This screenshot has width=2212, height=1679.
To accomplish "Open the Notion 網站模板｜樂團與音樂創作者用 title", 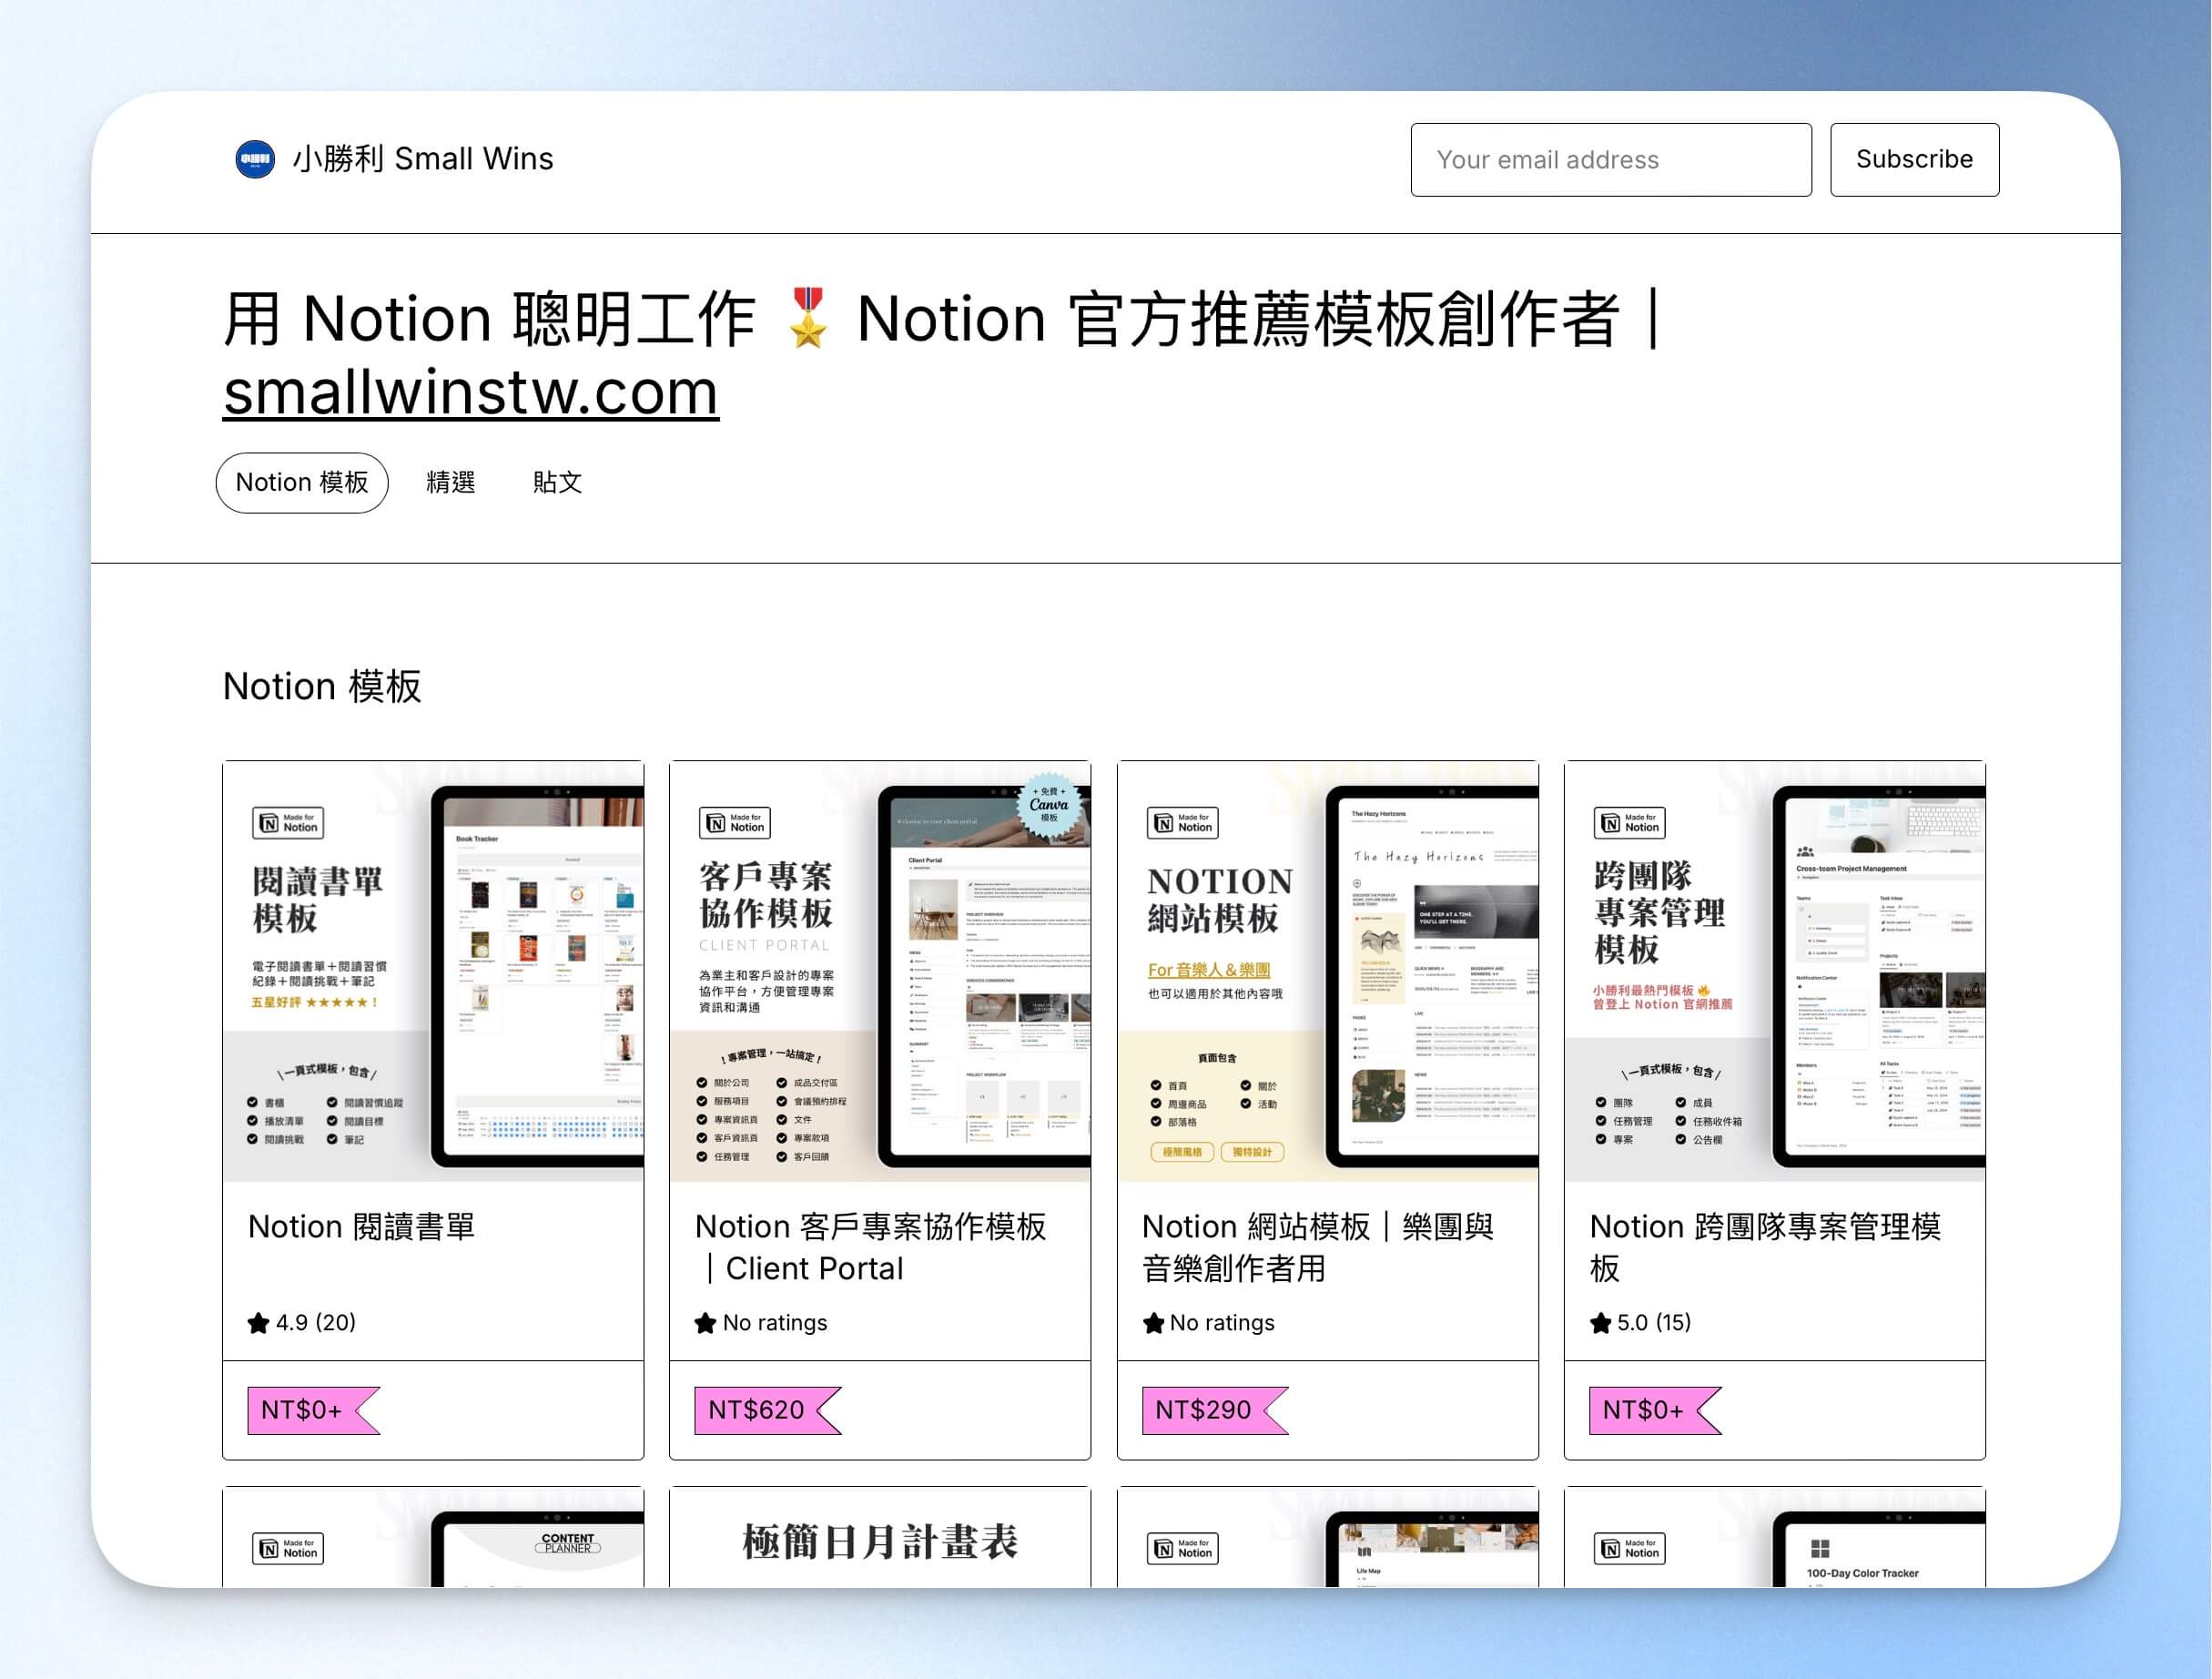I will tap(1318, 1248).
